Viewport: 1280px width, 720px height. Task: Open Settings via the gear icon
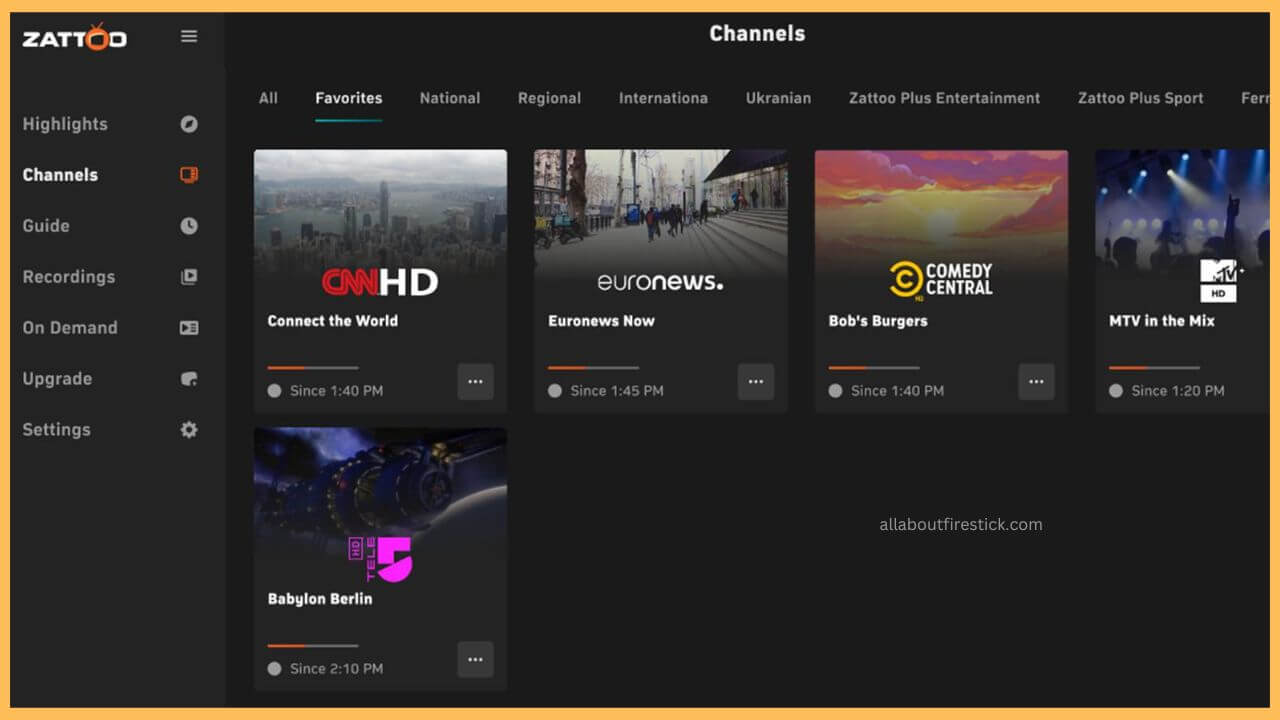point(188,430)
